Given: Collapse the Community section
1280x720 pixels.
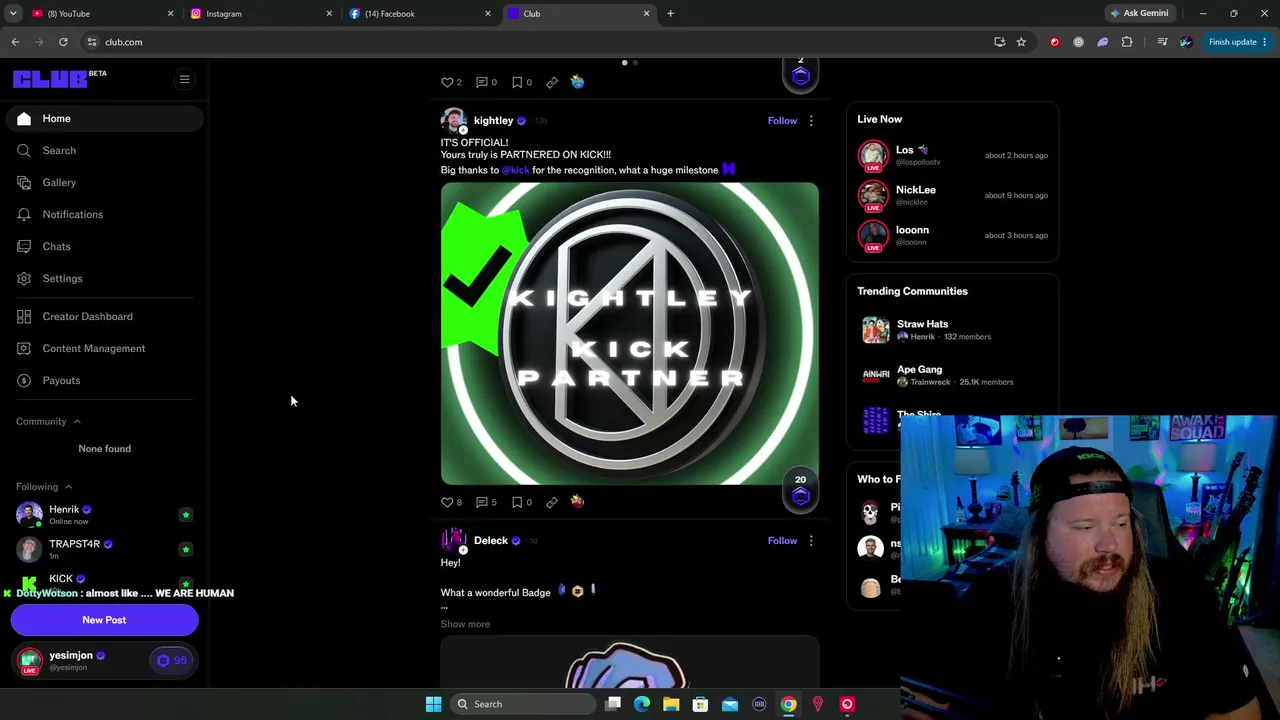Looking at the screenshot, I should [48, 421].
